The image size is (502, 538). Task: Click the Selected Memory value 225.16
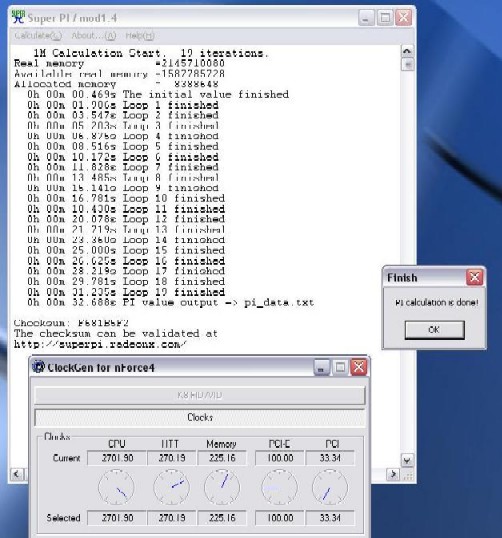[x=222, y=518]
